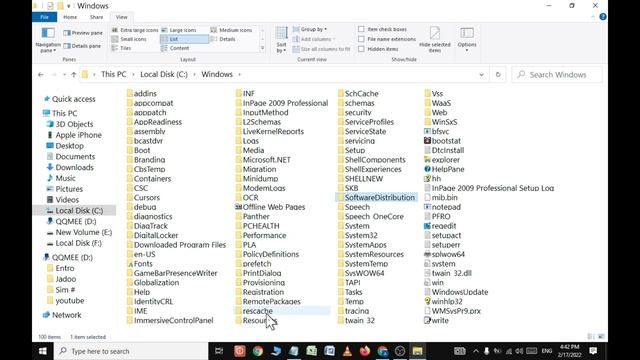Viewport: 640px width, 360px height.
Task: Select the bootstat file
Action: click(442, 141)
